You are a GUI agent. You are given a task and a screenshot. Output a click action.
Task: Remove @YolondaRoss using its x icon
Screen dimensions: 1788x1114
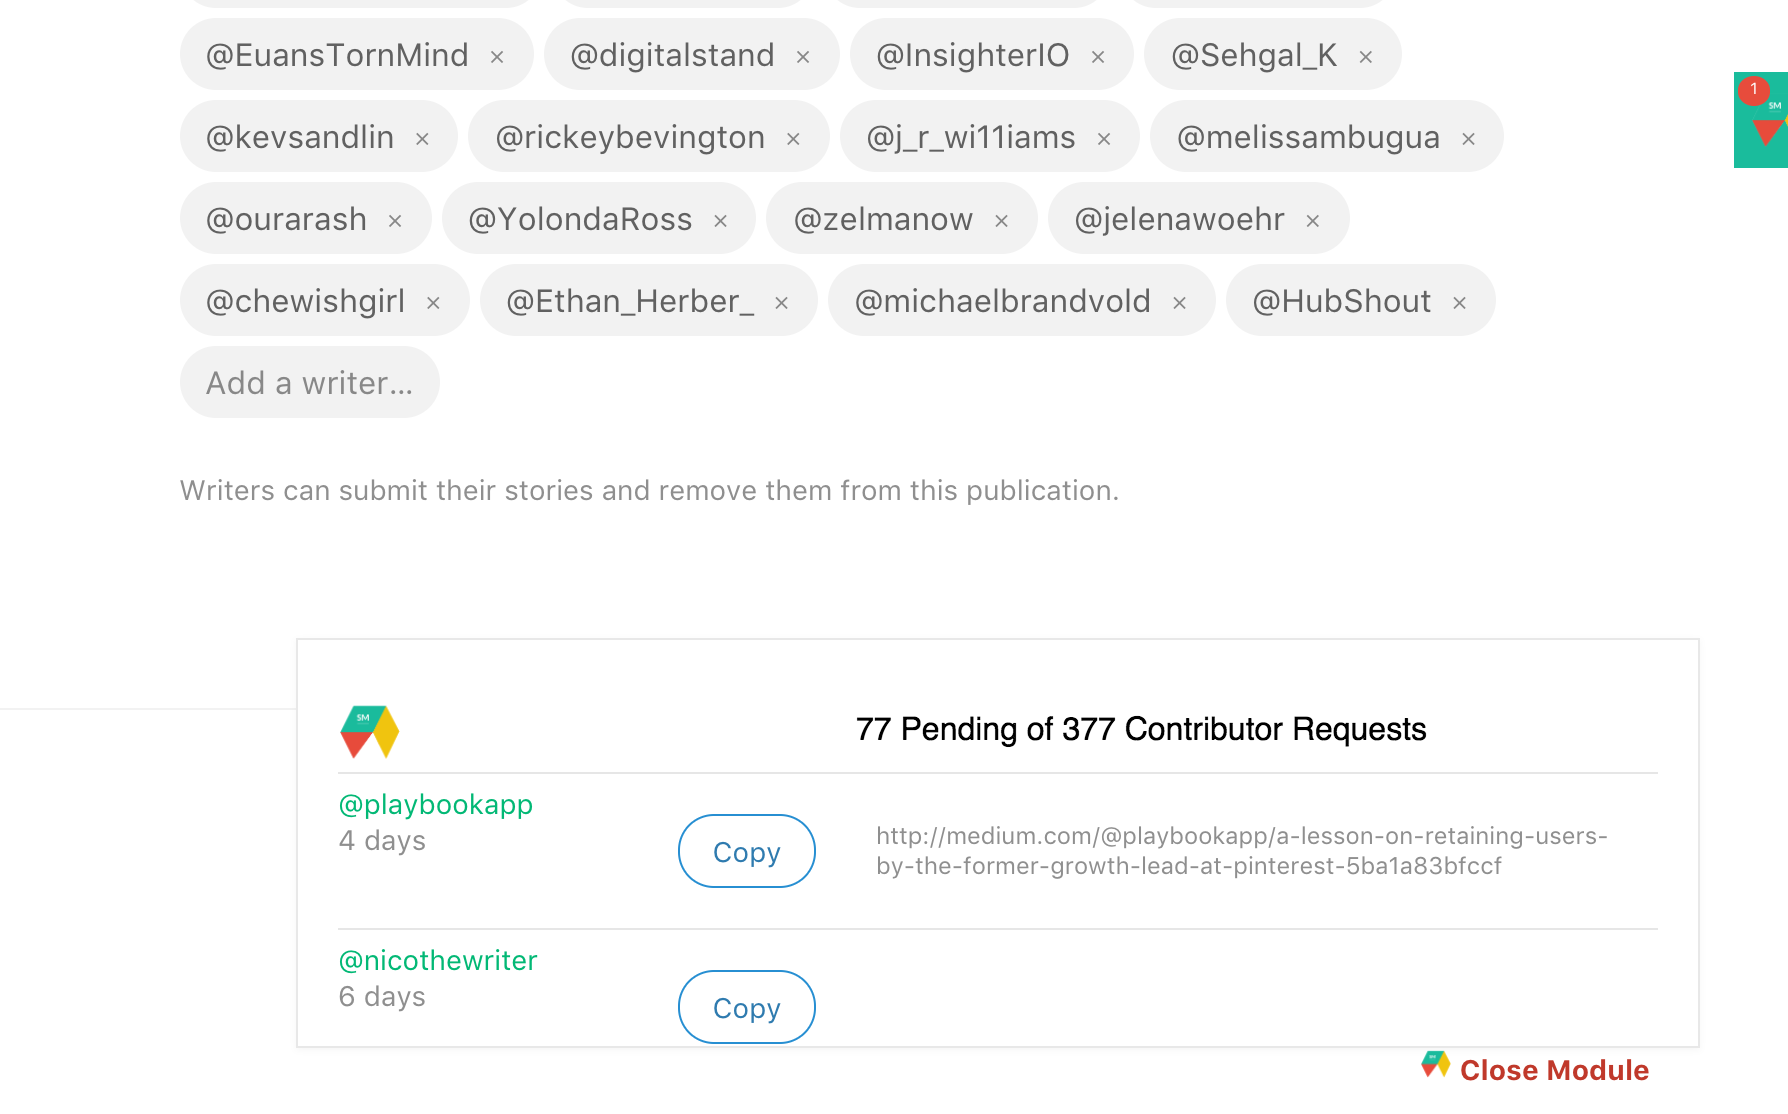[x=721, y=222]
